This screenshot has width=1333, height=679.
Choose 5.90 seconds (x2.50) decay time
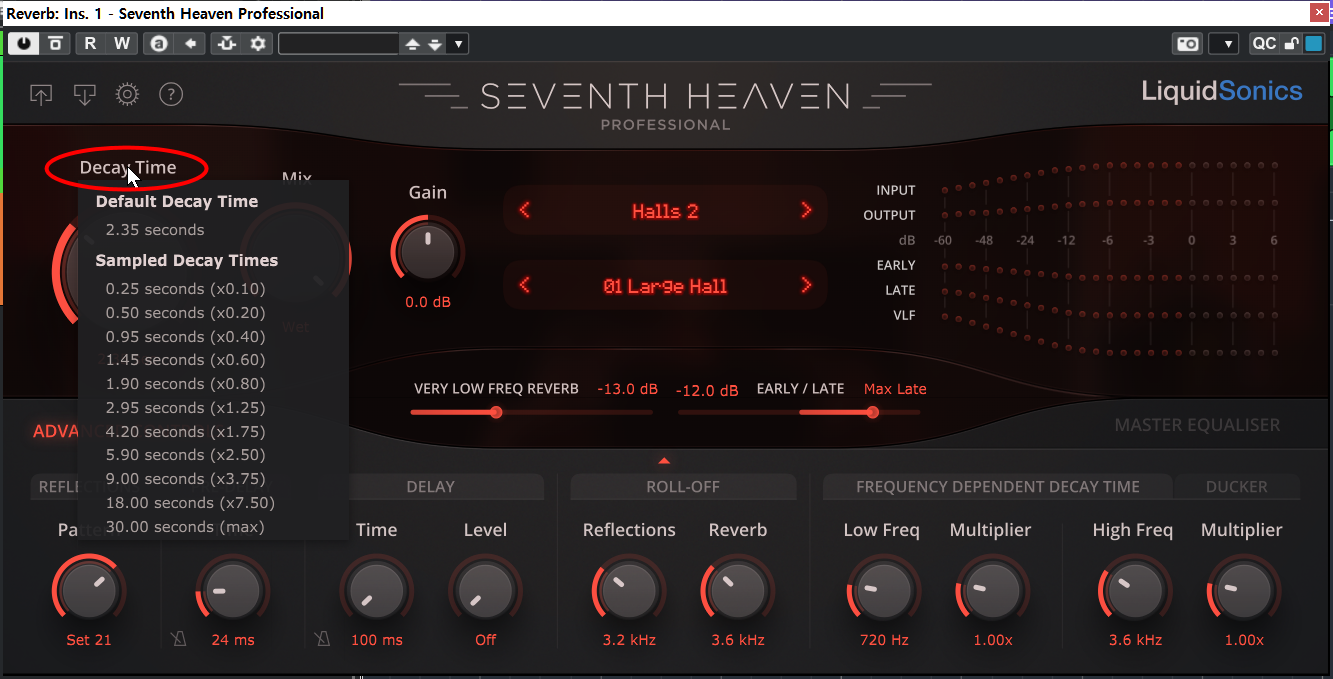pyautogui.click(x=186, y=455)
